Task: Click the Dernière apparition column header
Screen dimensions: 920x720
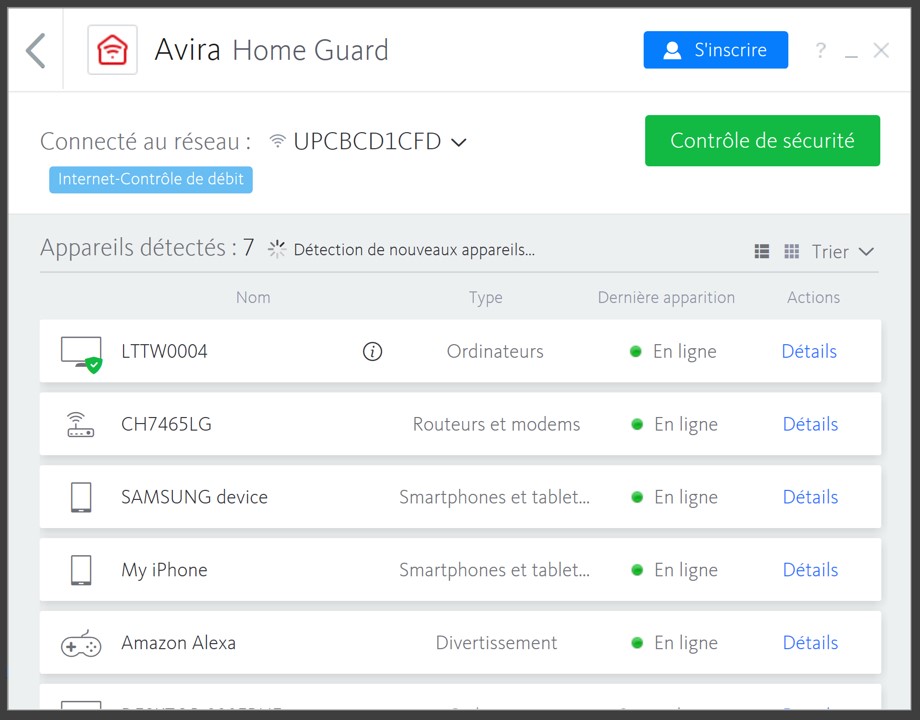Action: (666, 298)
